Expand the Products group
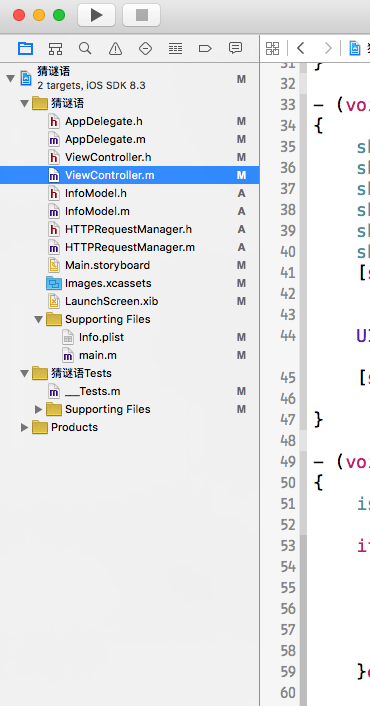Screen dimensions: 370x706 coord(24,427)
